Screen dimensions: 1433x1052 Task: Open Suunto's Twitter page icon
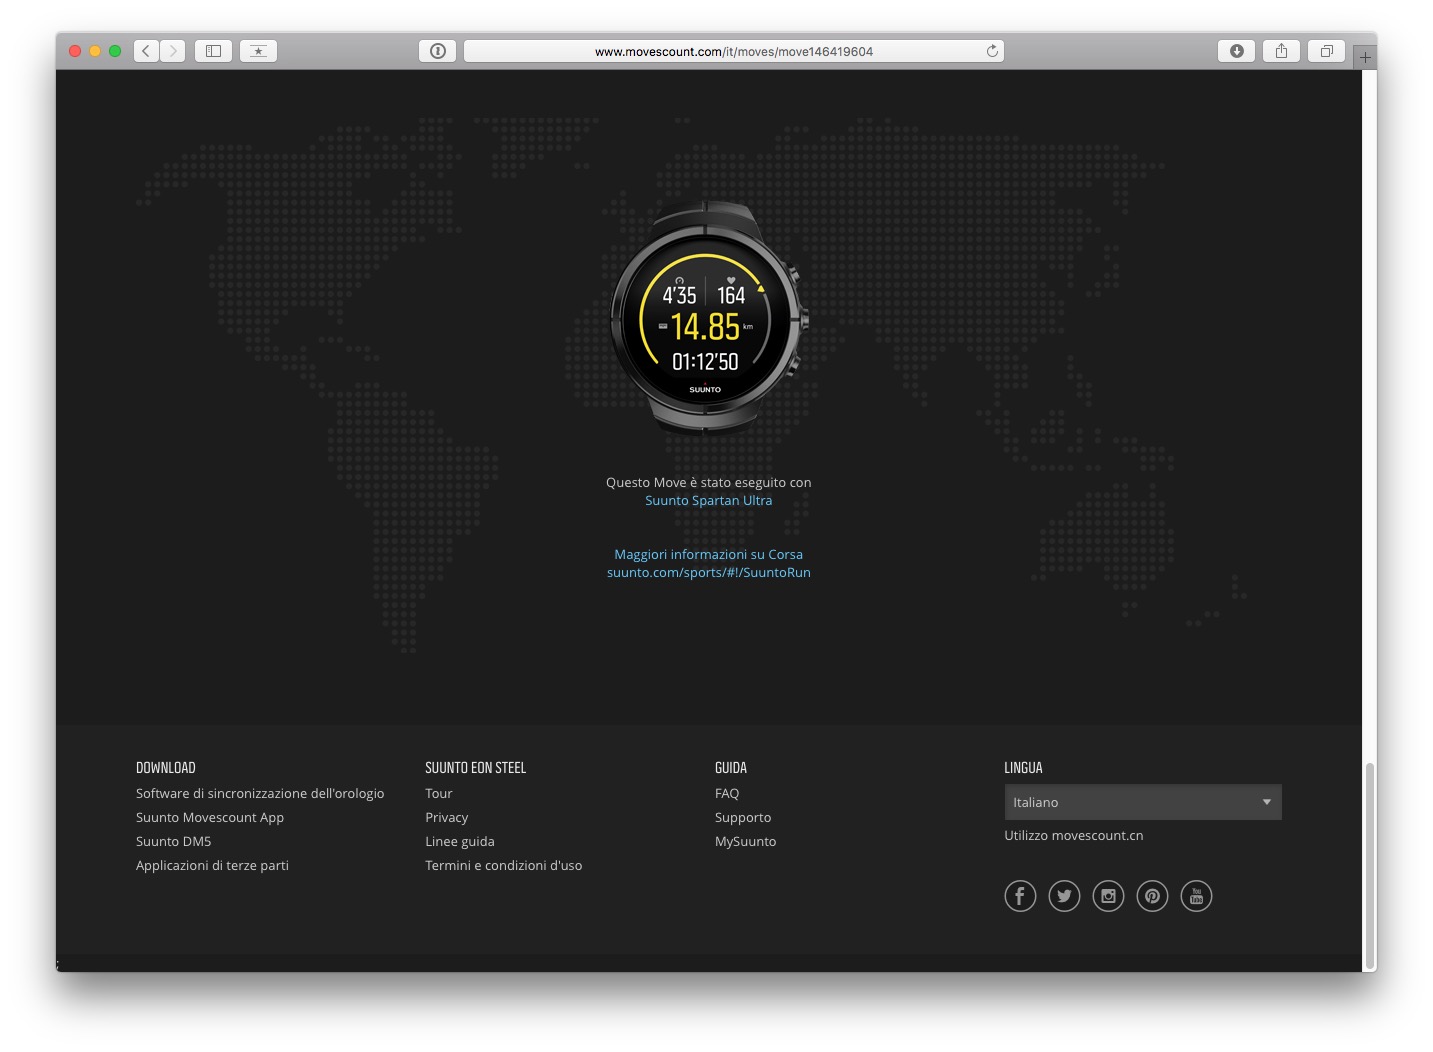pyautogui.click(x=1064, y=896)
